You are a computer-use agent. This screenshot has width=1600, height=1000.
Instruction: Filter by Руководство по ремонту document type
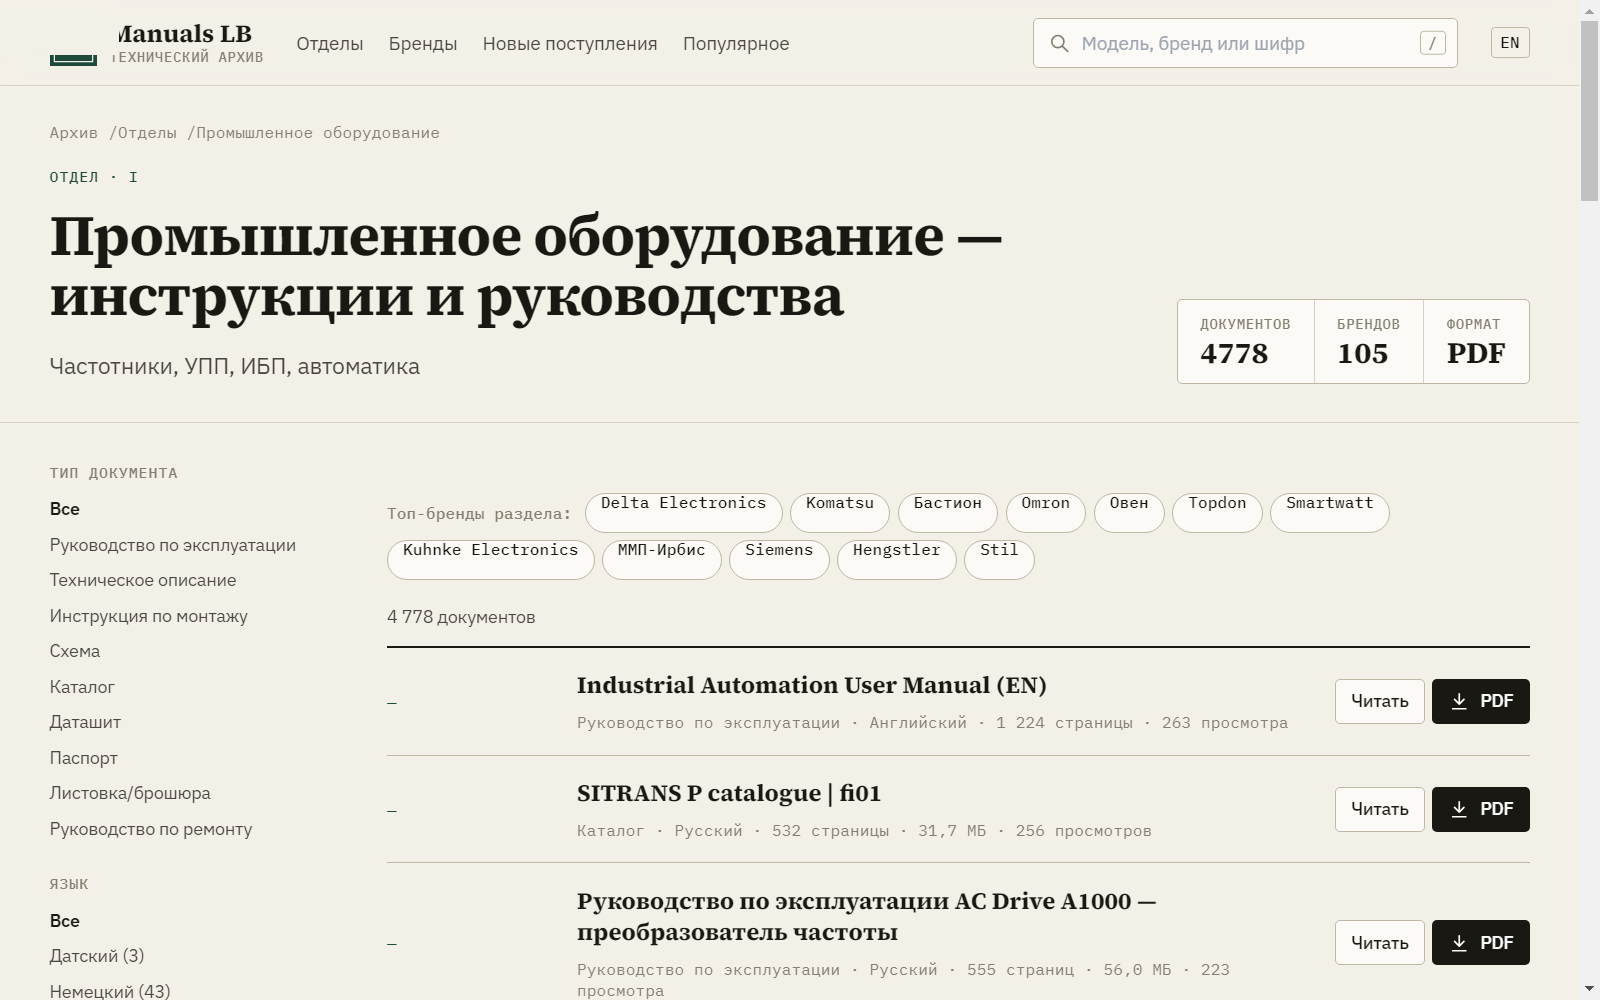point(151,829)
